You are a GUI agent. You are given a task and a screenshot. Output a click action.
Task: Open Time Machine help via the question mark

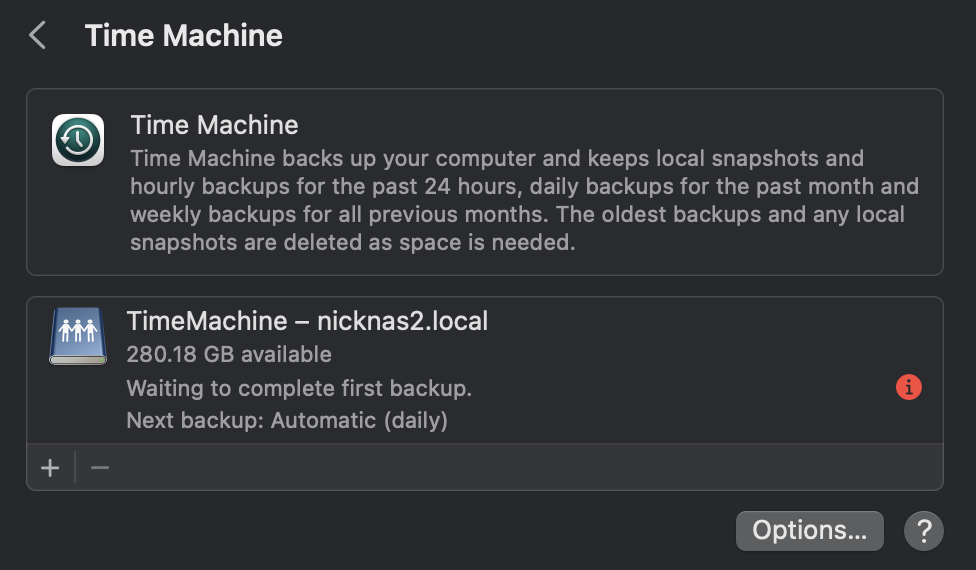click(924, 531)
